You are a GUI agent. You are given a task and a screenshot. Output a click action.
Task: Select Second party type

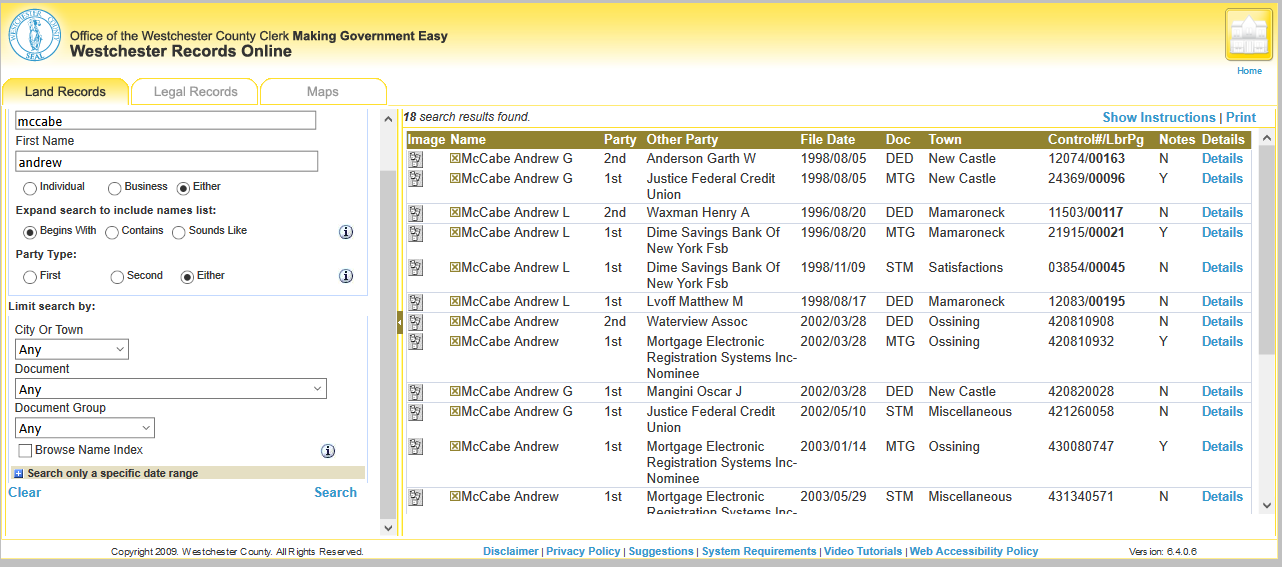pyautogui.click(x=118, y=277)
